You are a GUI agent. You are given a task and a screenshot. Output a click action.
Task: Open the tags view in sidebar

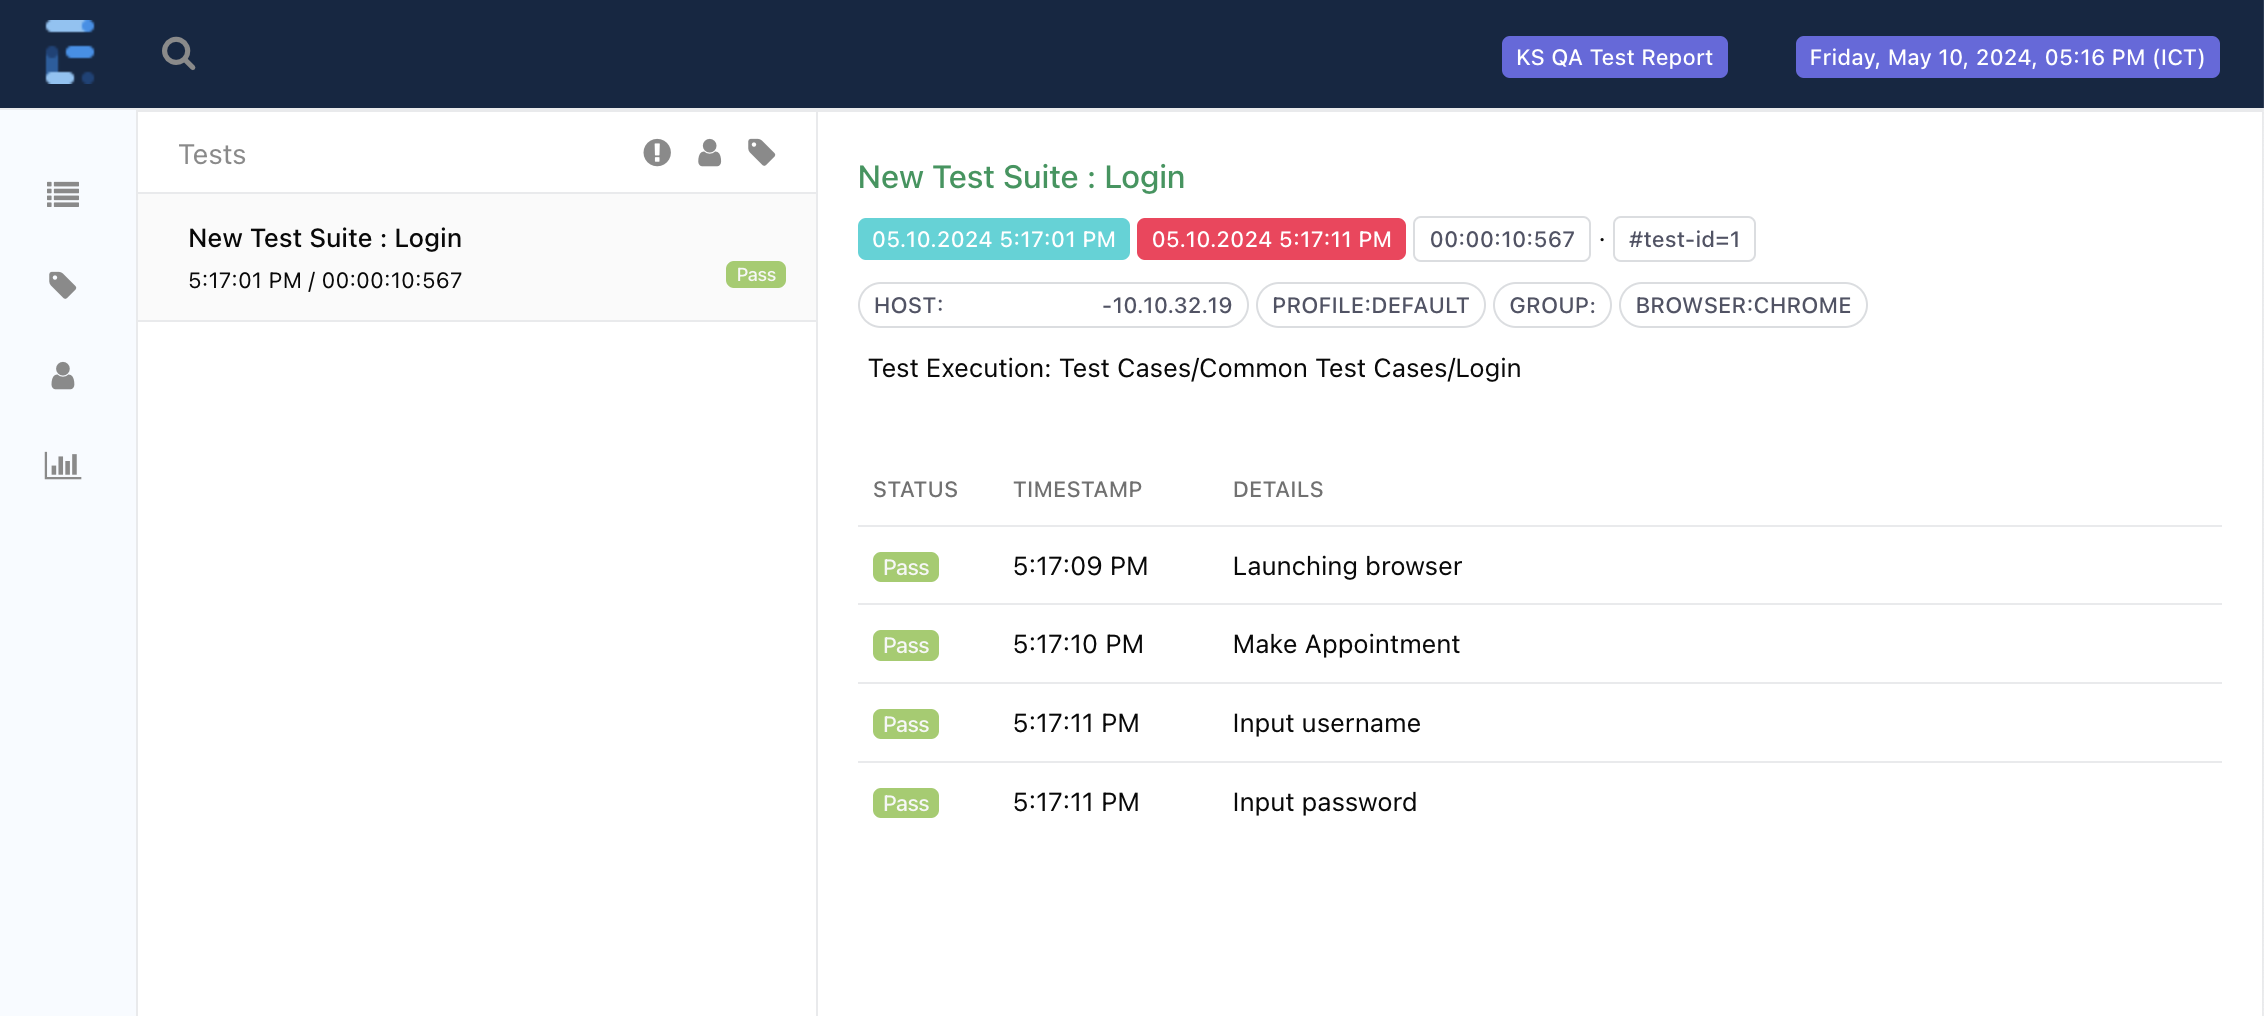click(62, 285)
